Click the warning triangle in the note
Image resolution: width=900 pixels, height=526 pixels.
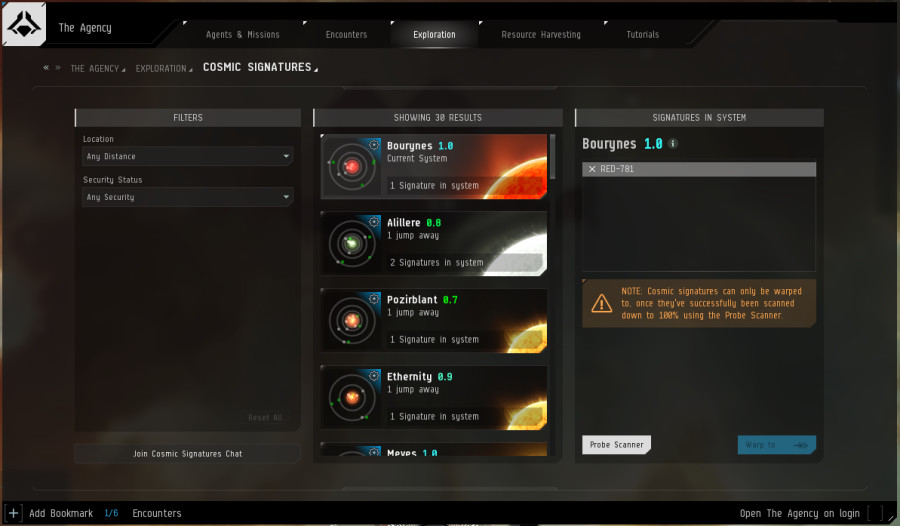point(602,303)
